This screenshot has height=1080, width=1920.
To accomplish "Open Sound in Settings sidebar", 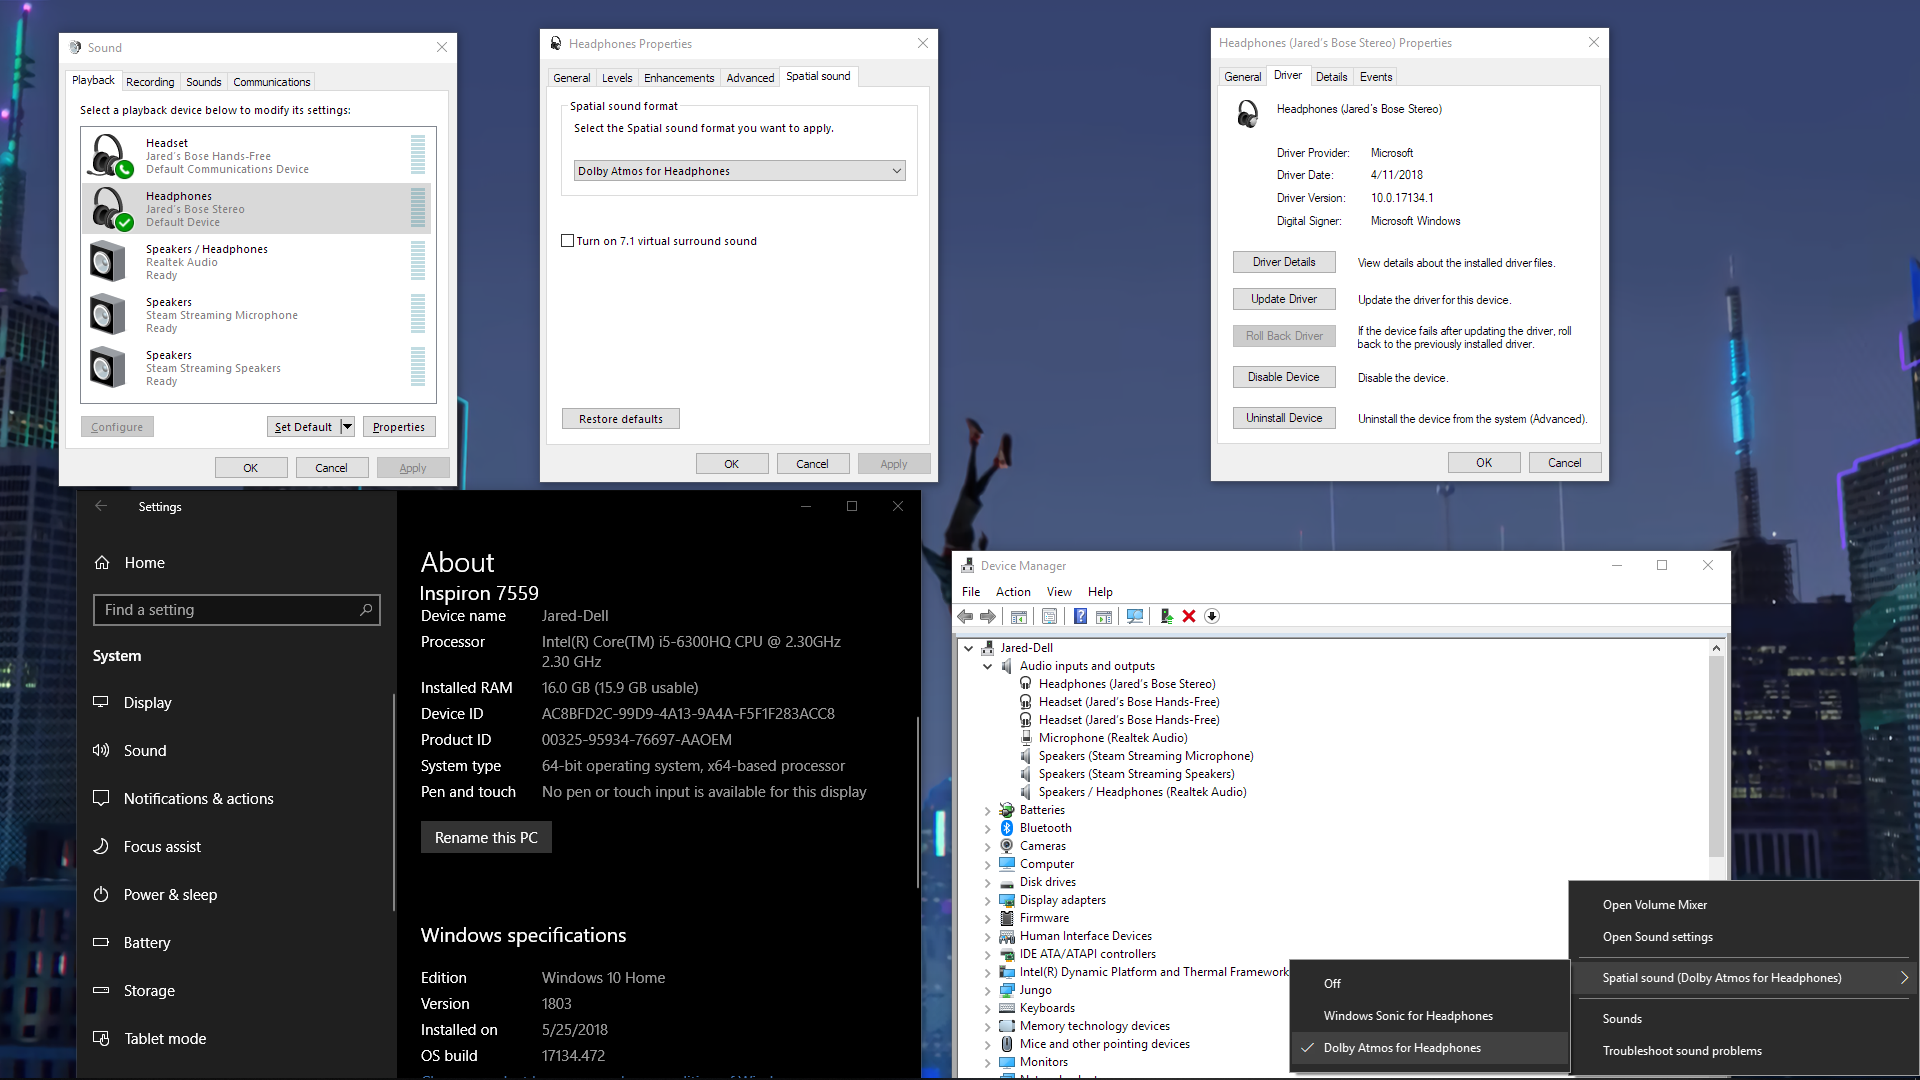I will pos(145,751).
